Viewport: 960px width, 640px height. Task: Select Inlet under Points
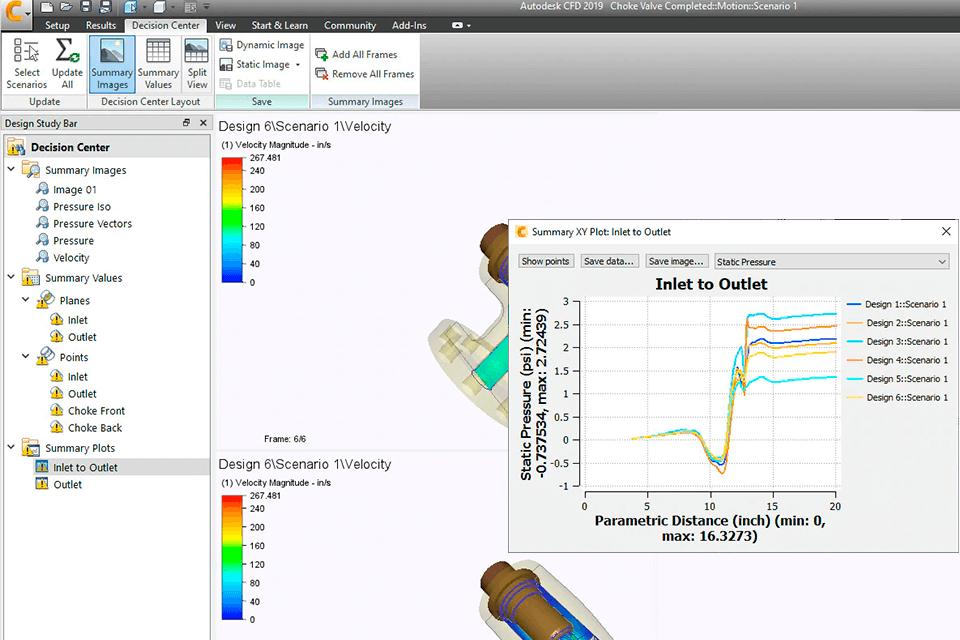coord(77,377)
